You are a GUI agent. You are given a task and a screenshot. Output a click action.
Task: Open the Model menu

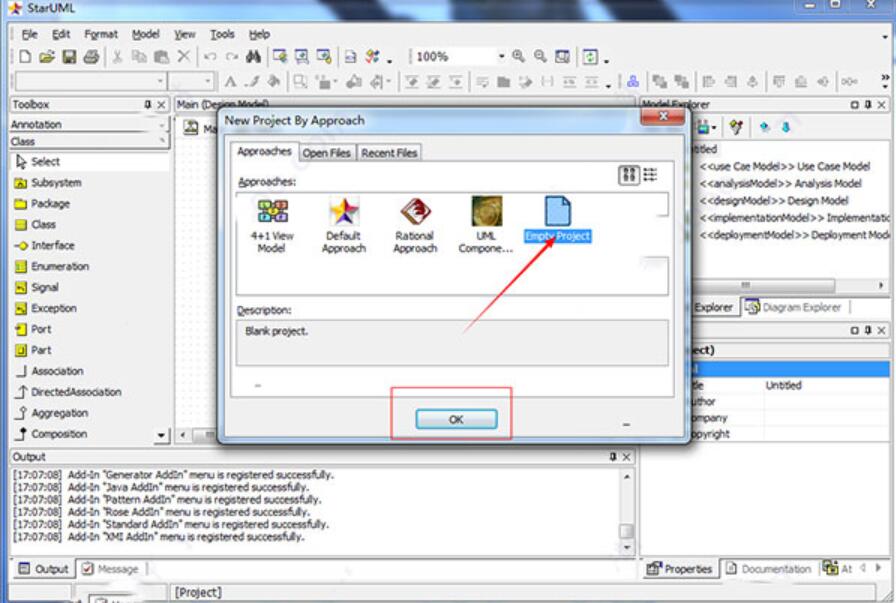click(x=145, y=34)
